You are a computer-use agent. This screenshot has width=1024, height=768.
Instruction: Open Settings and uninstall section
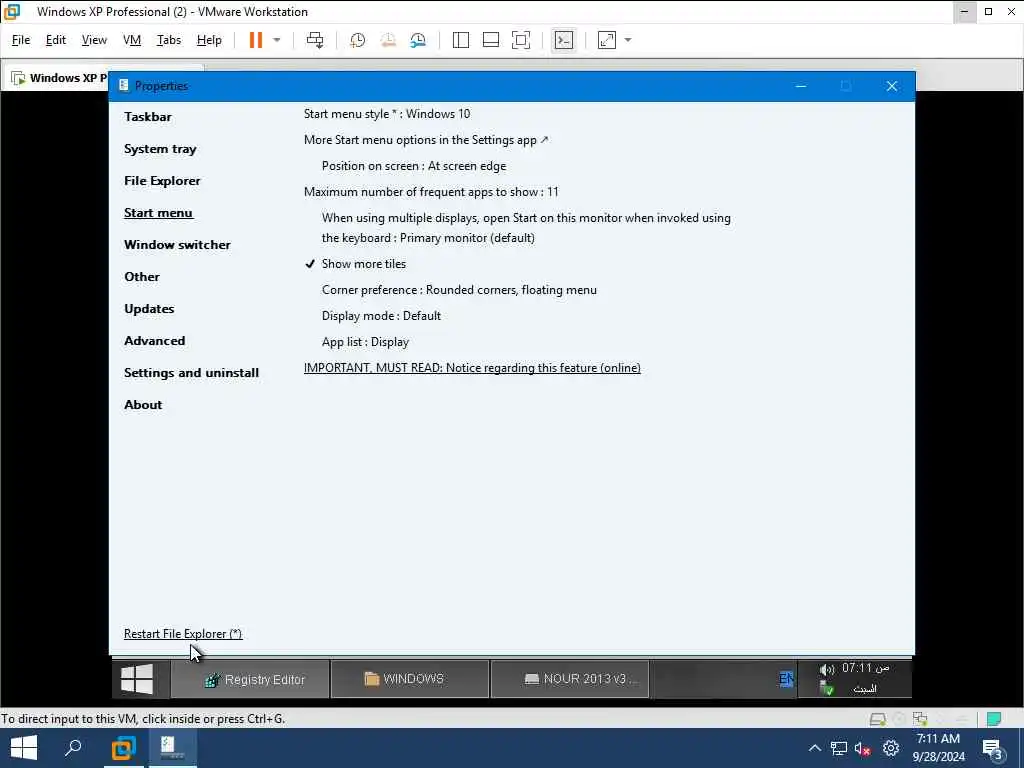coord(191,373)
